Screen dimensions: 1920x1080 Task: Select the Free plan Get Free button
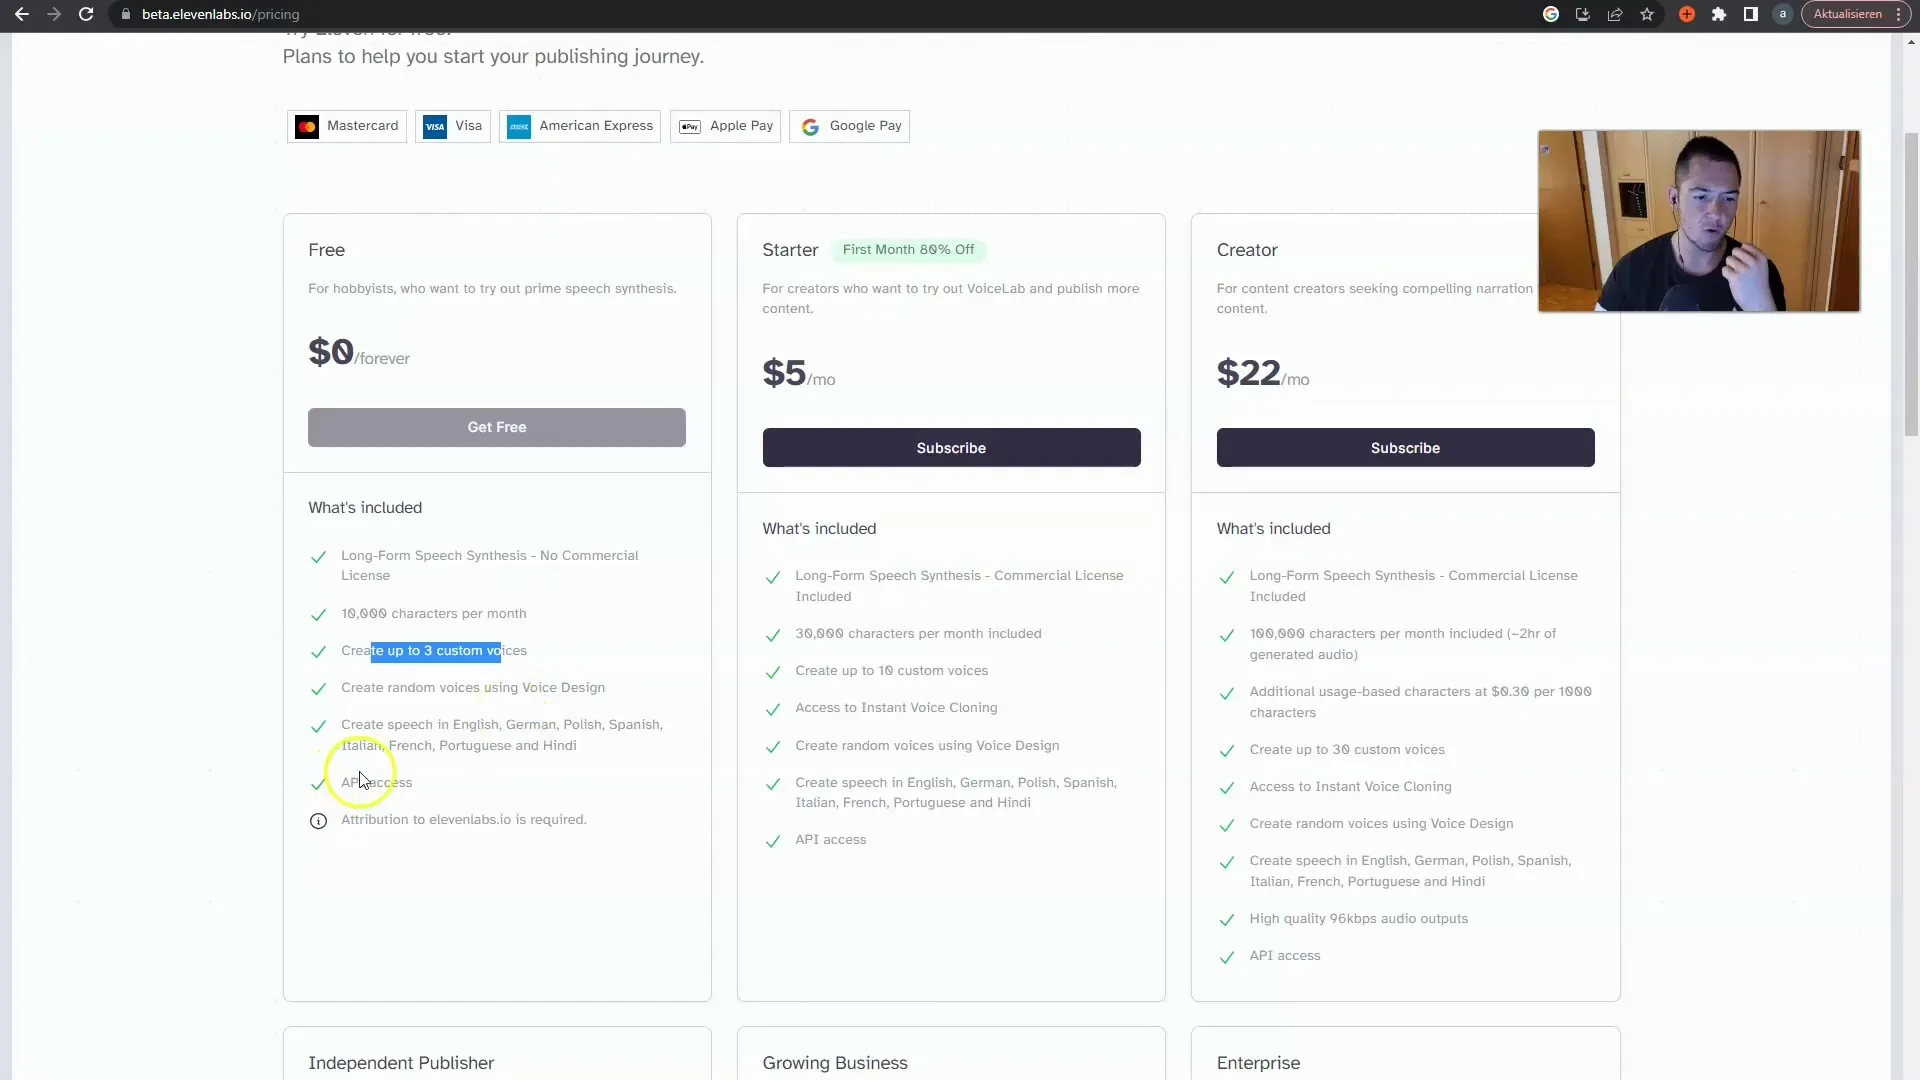[x=497, y=426]
